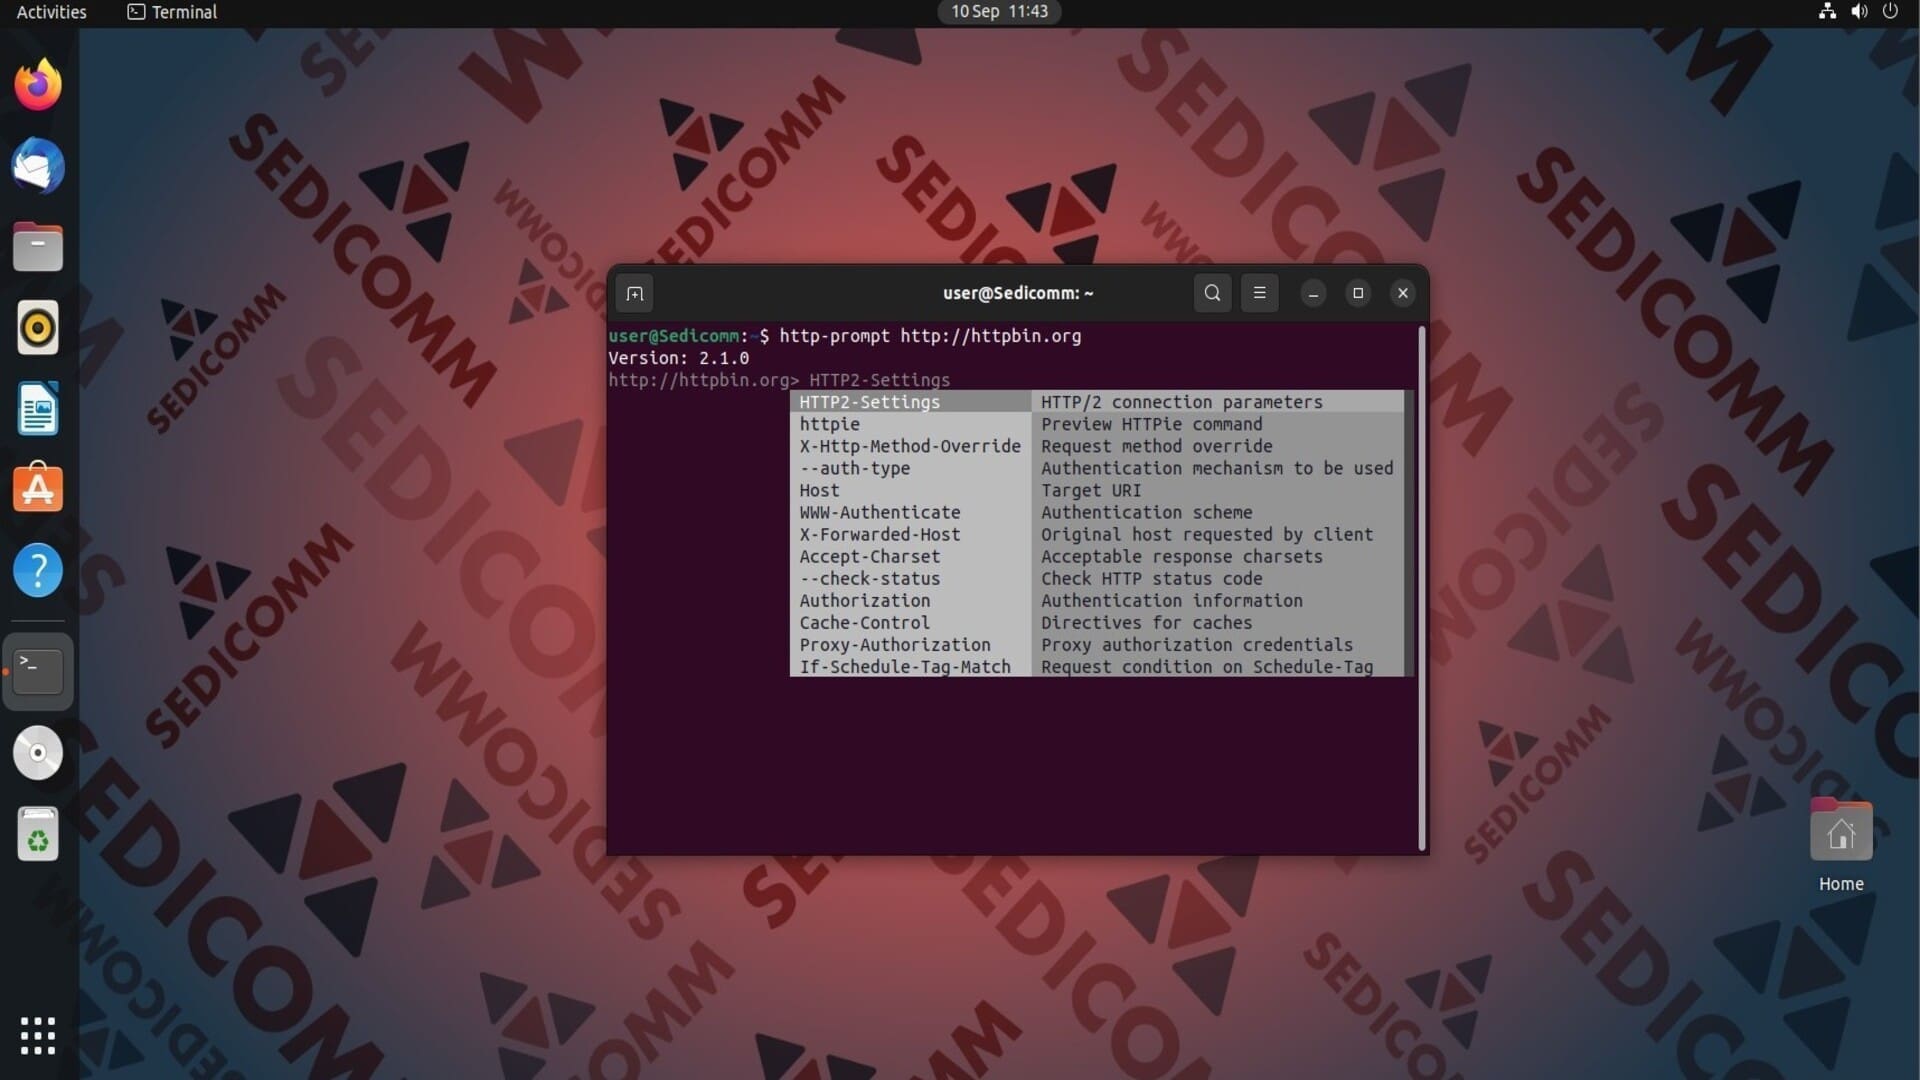Close the terminal window

click(x=1403, y=293)
